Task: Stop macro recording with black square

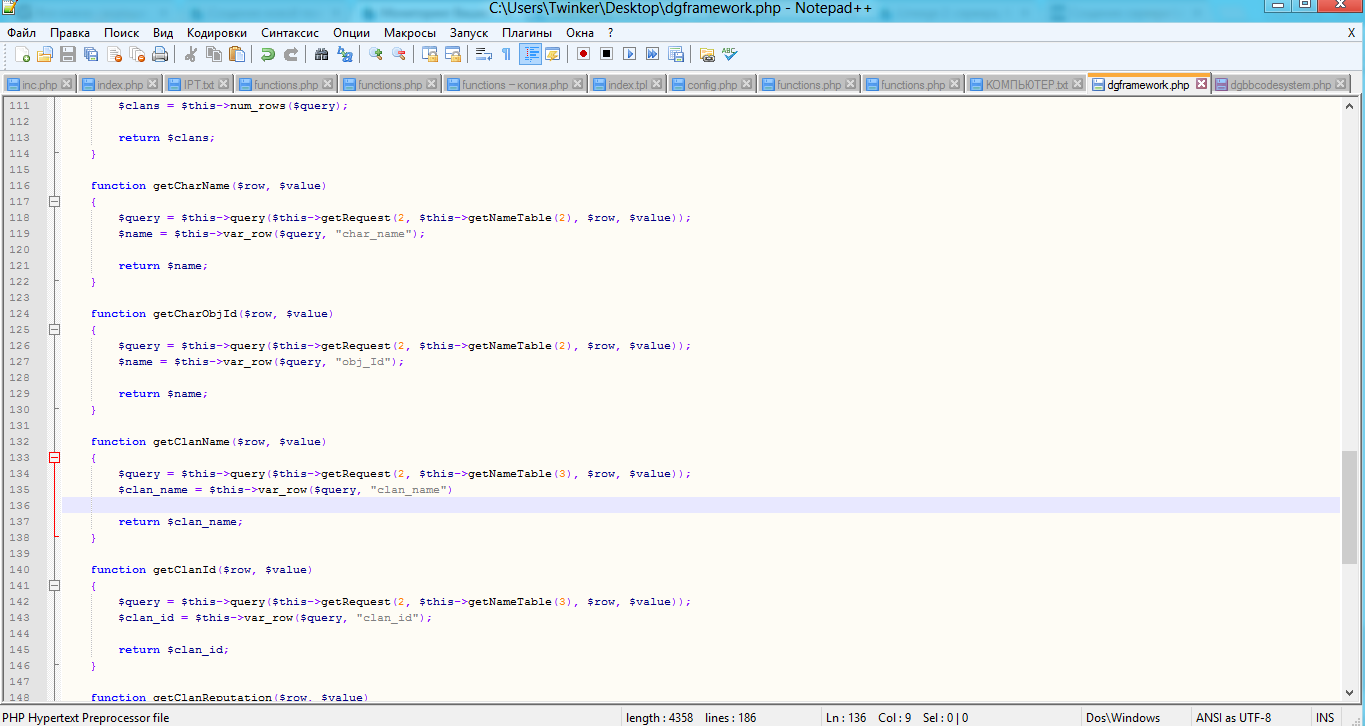Action: click(x=606, y=54)
